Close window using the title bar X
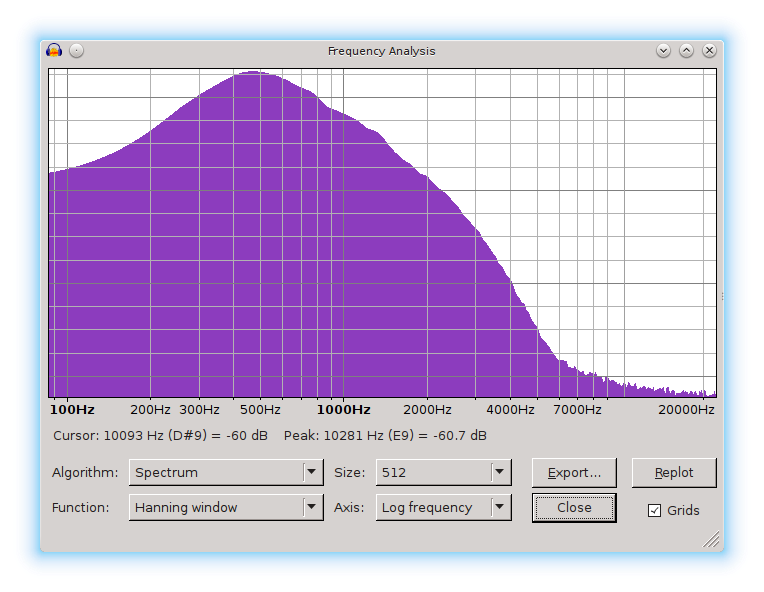The width and height of the screenshot is (764, 592). 709,50
